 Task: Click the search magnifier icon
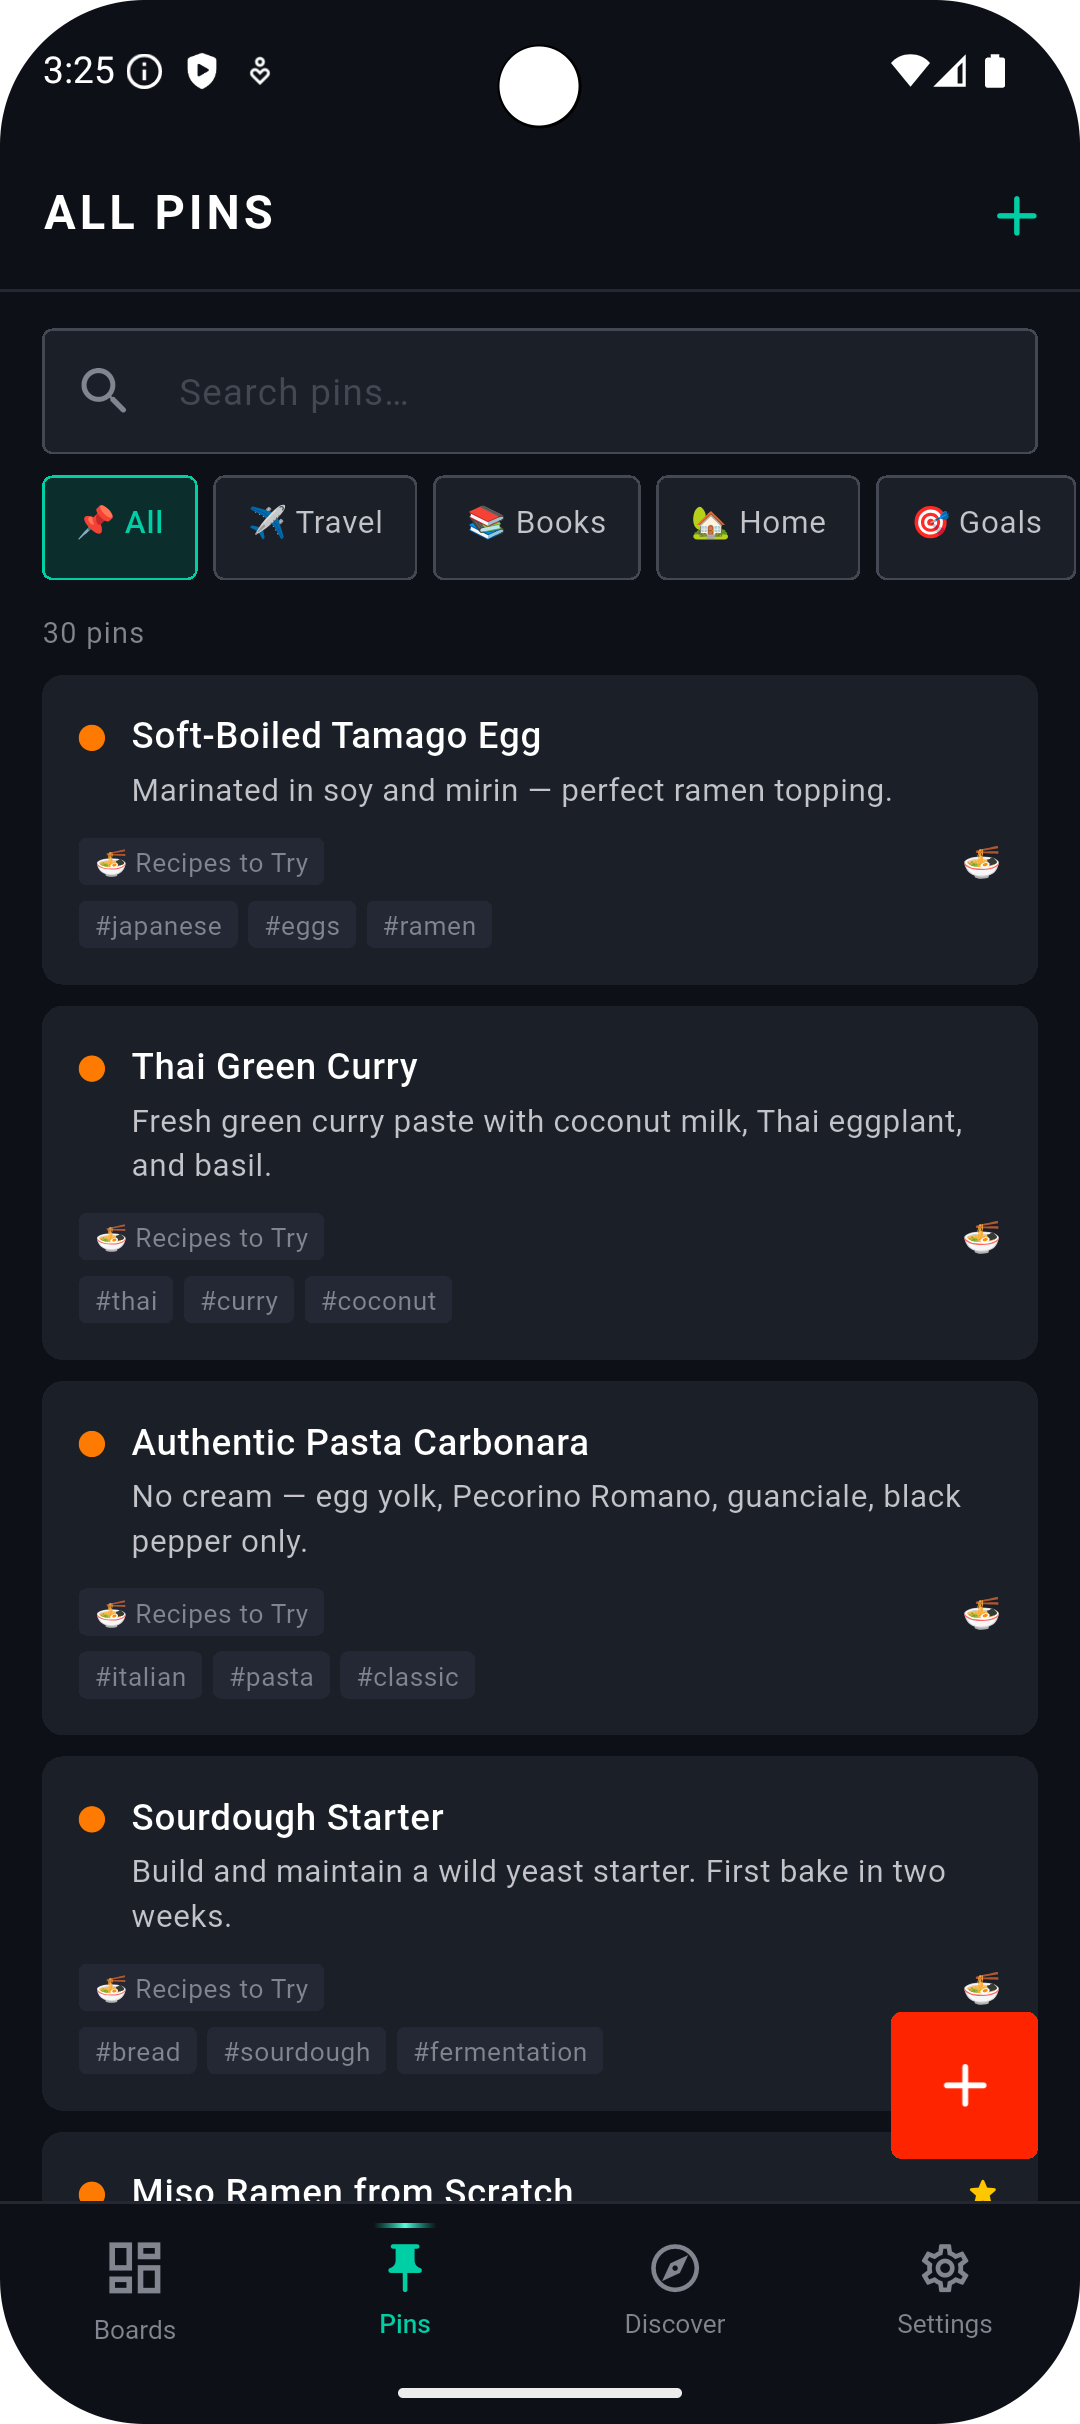coord(104,391)
